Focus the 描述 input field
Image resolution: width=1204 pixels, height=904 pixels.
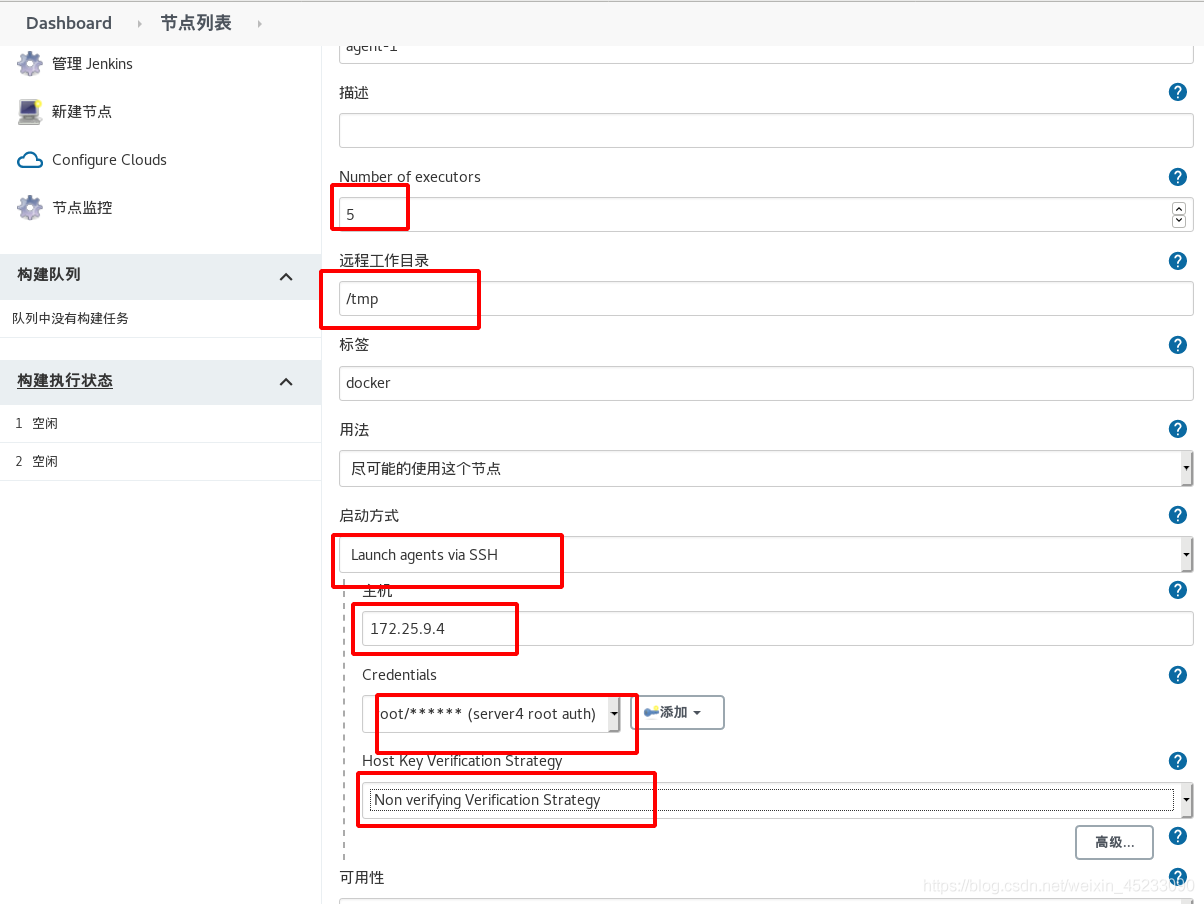coord(766,130)
